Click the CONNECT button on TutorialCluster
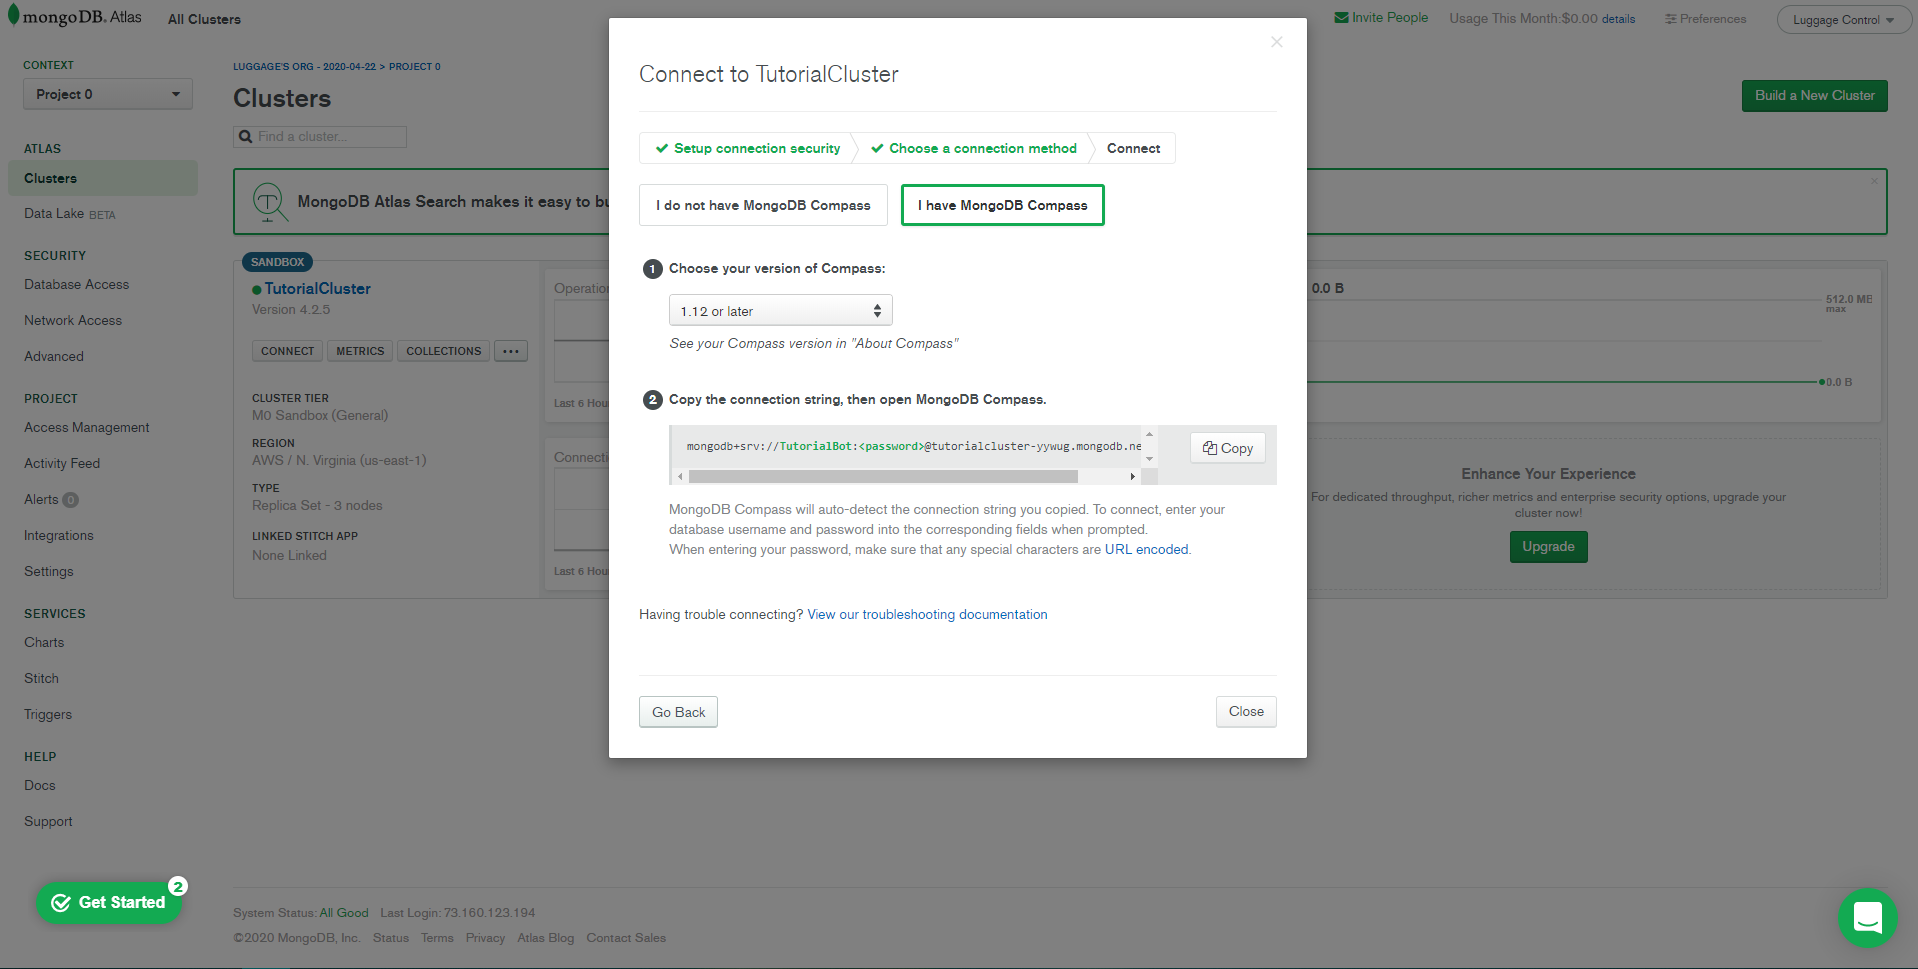Viewport: 1918px width, 969px height. click(x=287, y=351)
